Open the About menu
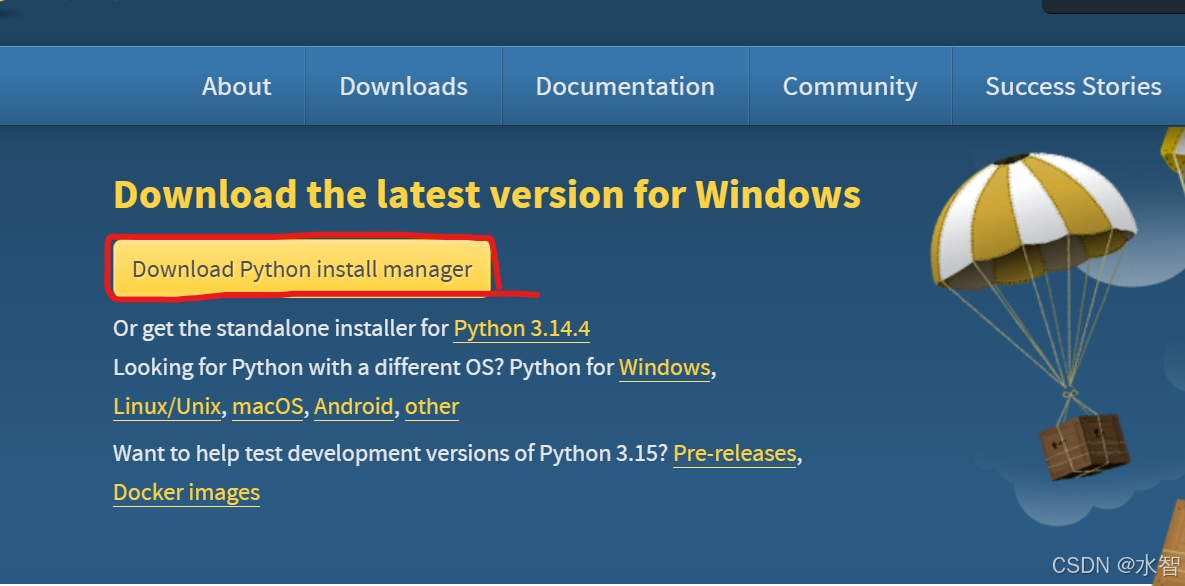Viewport: 1185px width, 586px height. (237, 86)
